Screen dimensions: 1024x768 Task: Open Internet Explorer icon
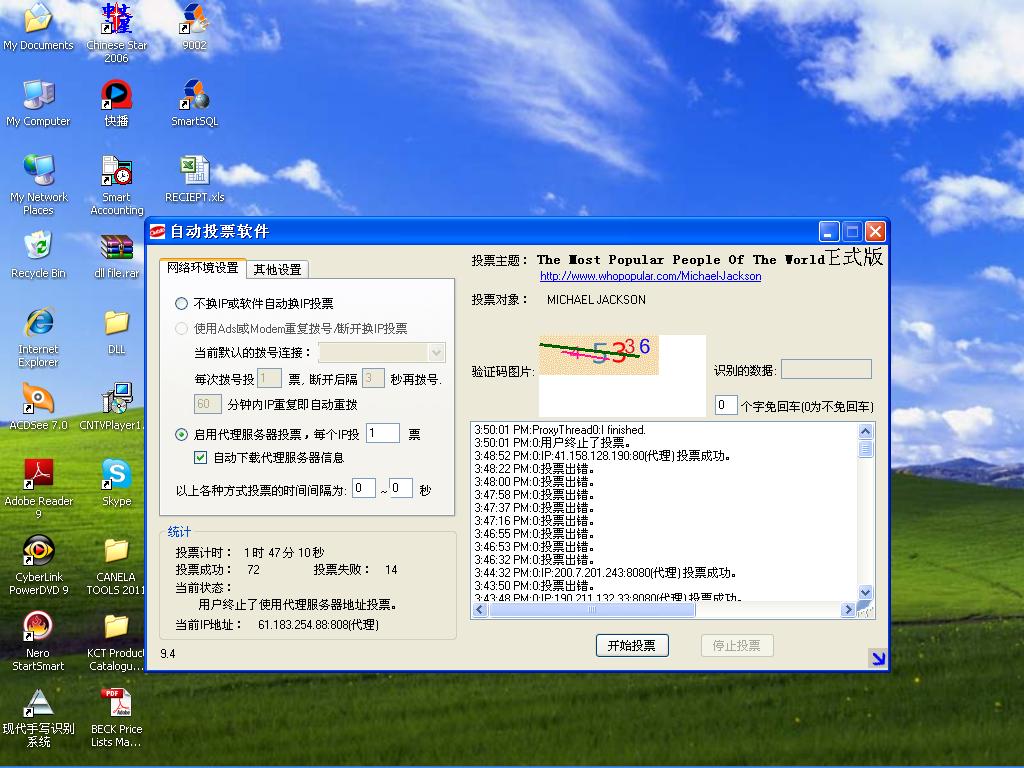click(x=38, y=324)
